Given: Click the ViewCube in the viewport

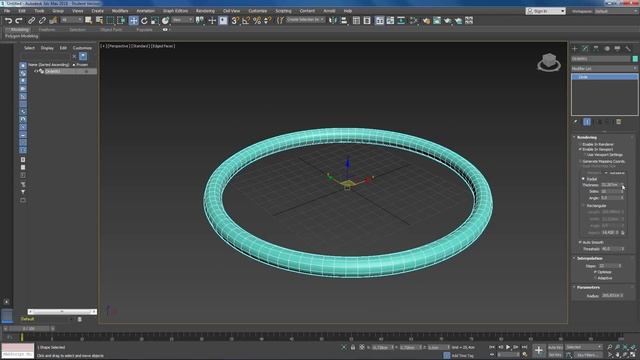Looking at the screenshot, I should pos(549,62).
